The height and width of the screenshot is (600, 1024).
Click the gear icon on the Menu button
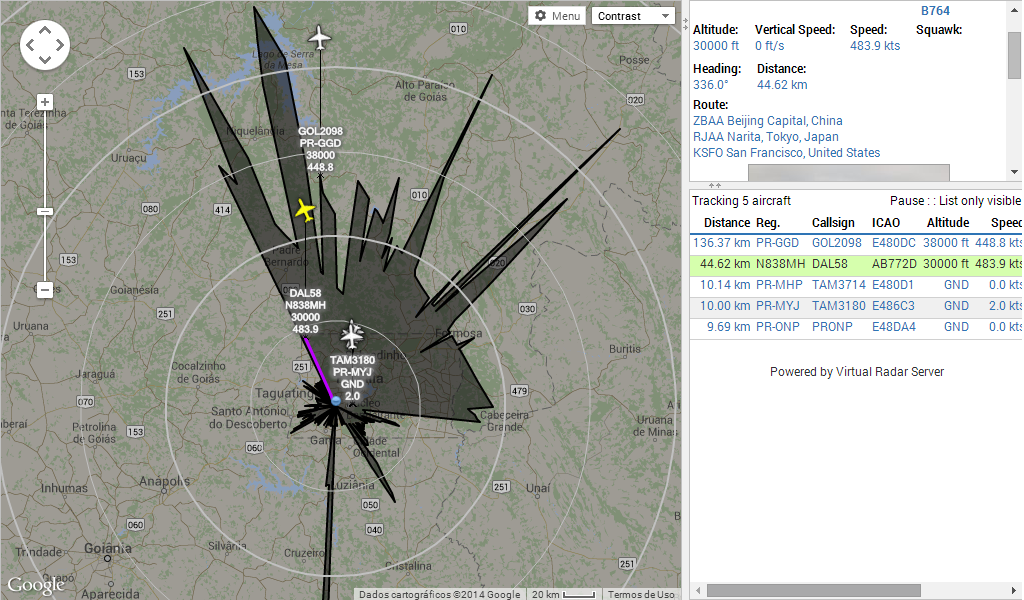tap(541, 16)
